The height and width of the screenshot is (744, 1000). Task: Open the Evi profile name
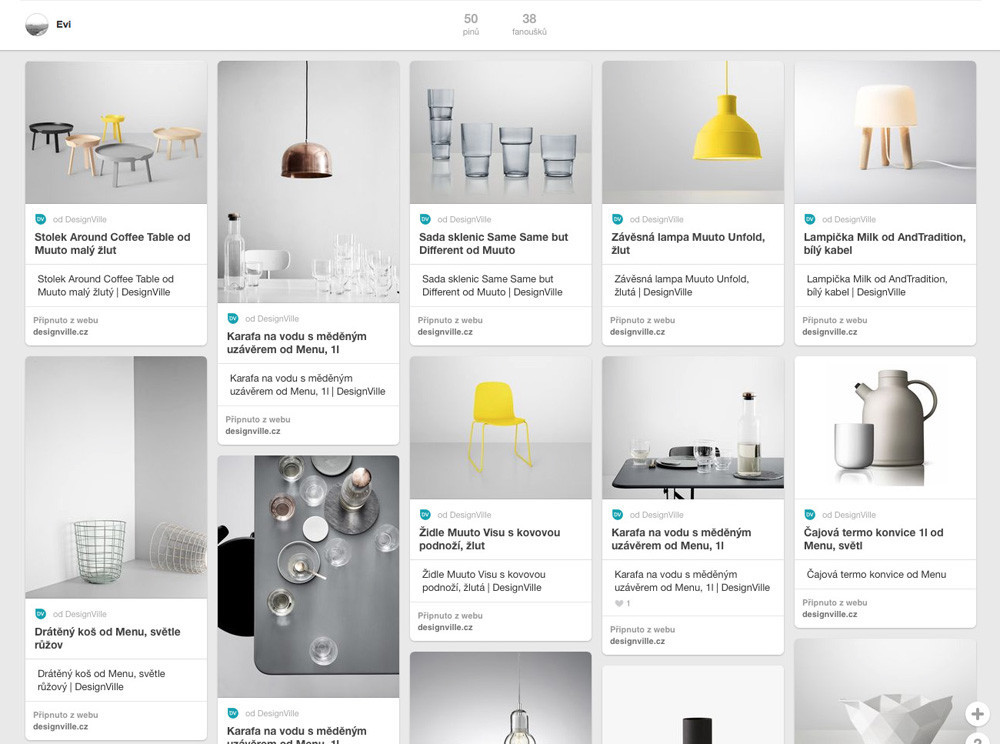coord(63,24)
